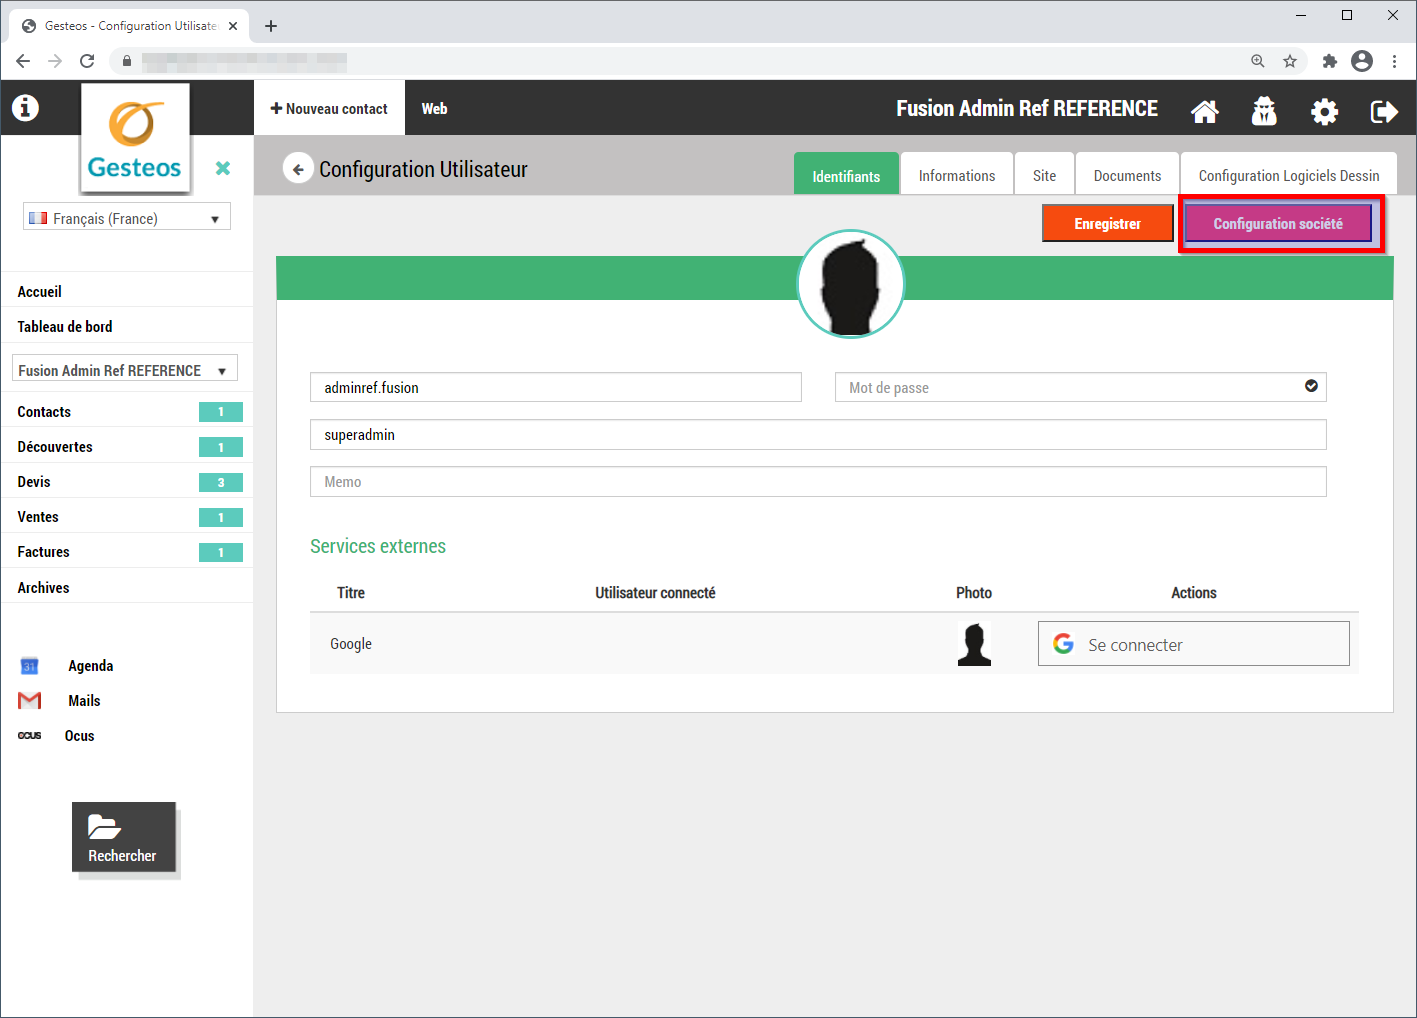Expand the Français (France) language dropdown
1417x1018 pixels.
click(127, 218)
